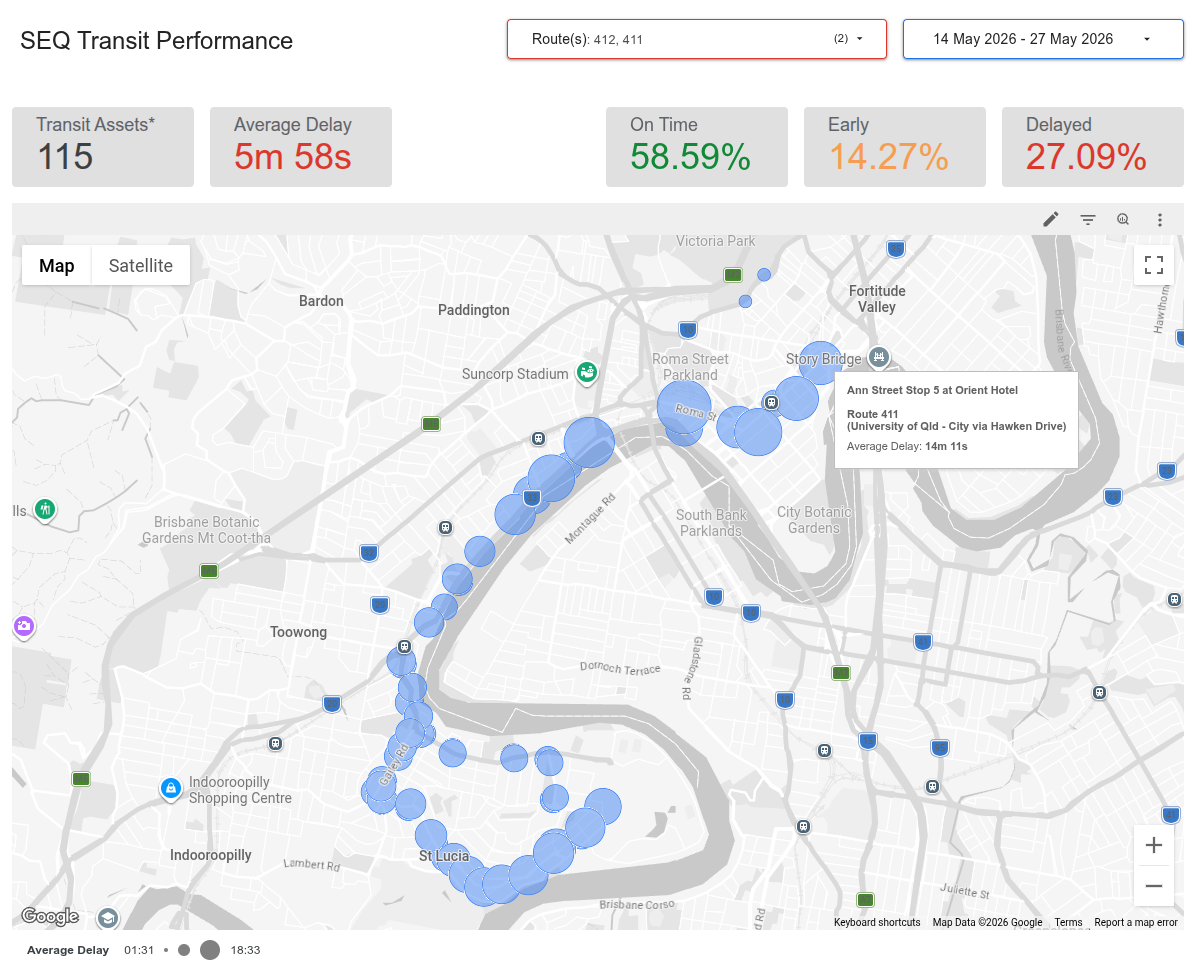Click the Suncorp Stadium green marker
This screenshot has height=969, width=1193.
tap(587, 373)
